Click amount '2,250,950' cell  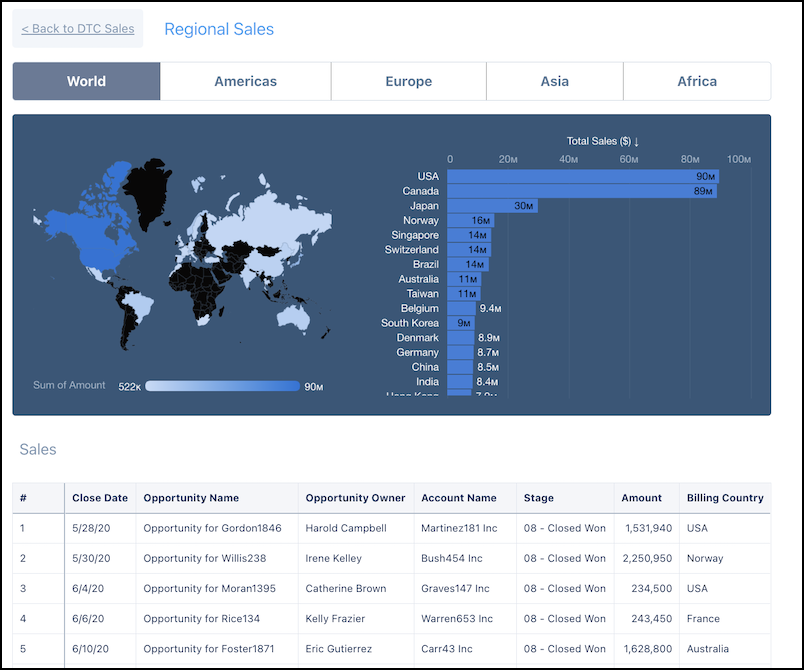coord(647,558)
